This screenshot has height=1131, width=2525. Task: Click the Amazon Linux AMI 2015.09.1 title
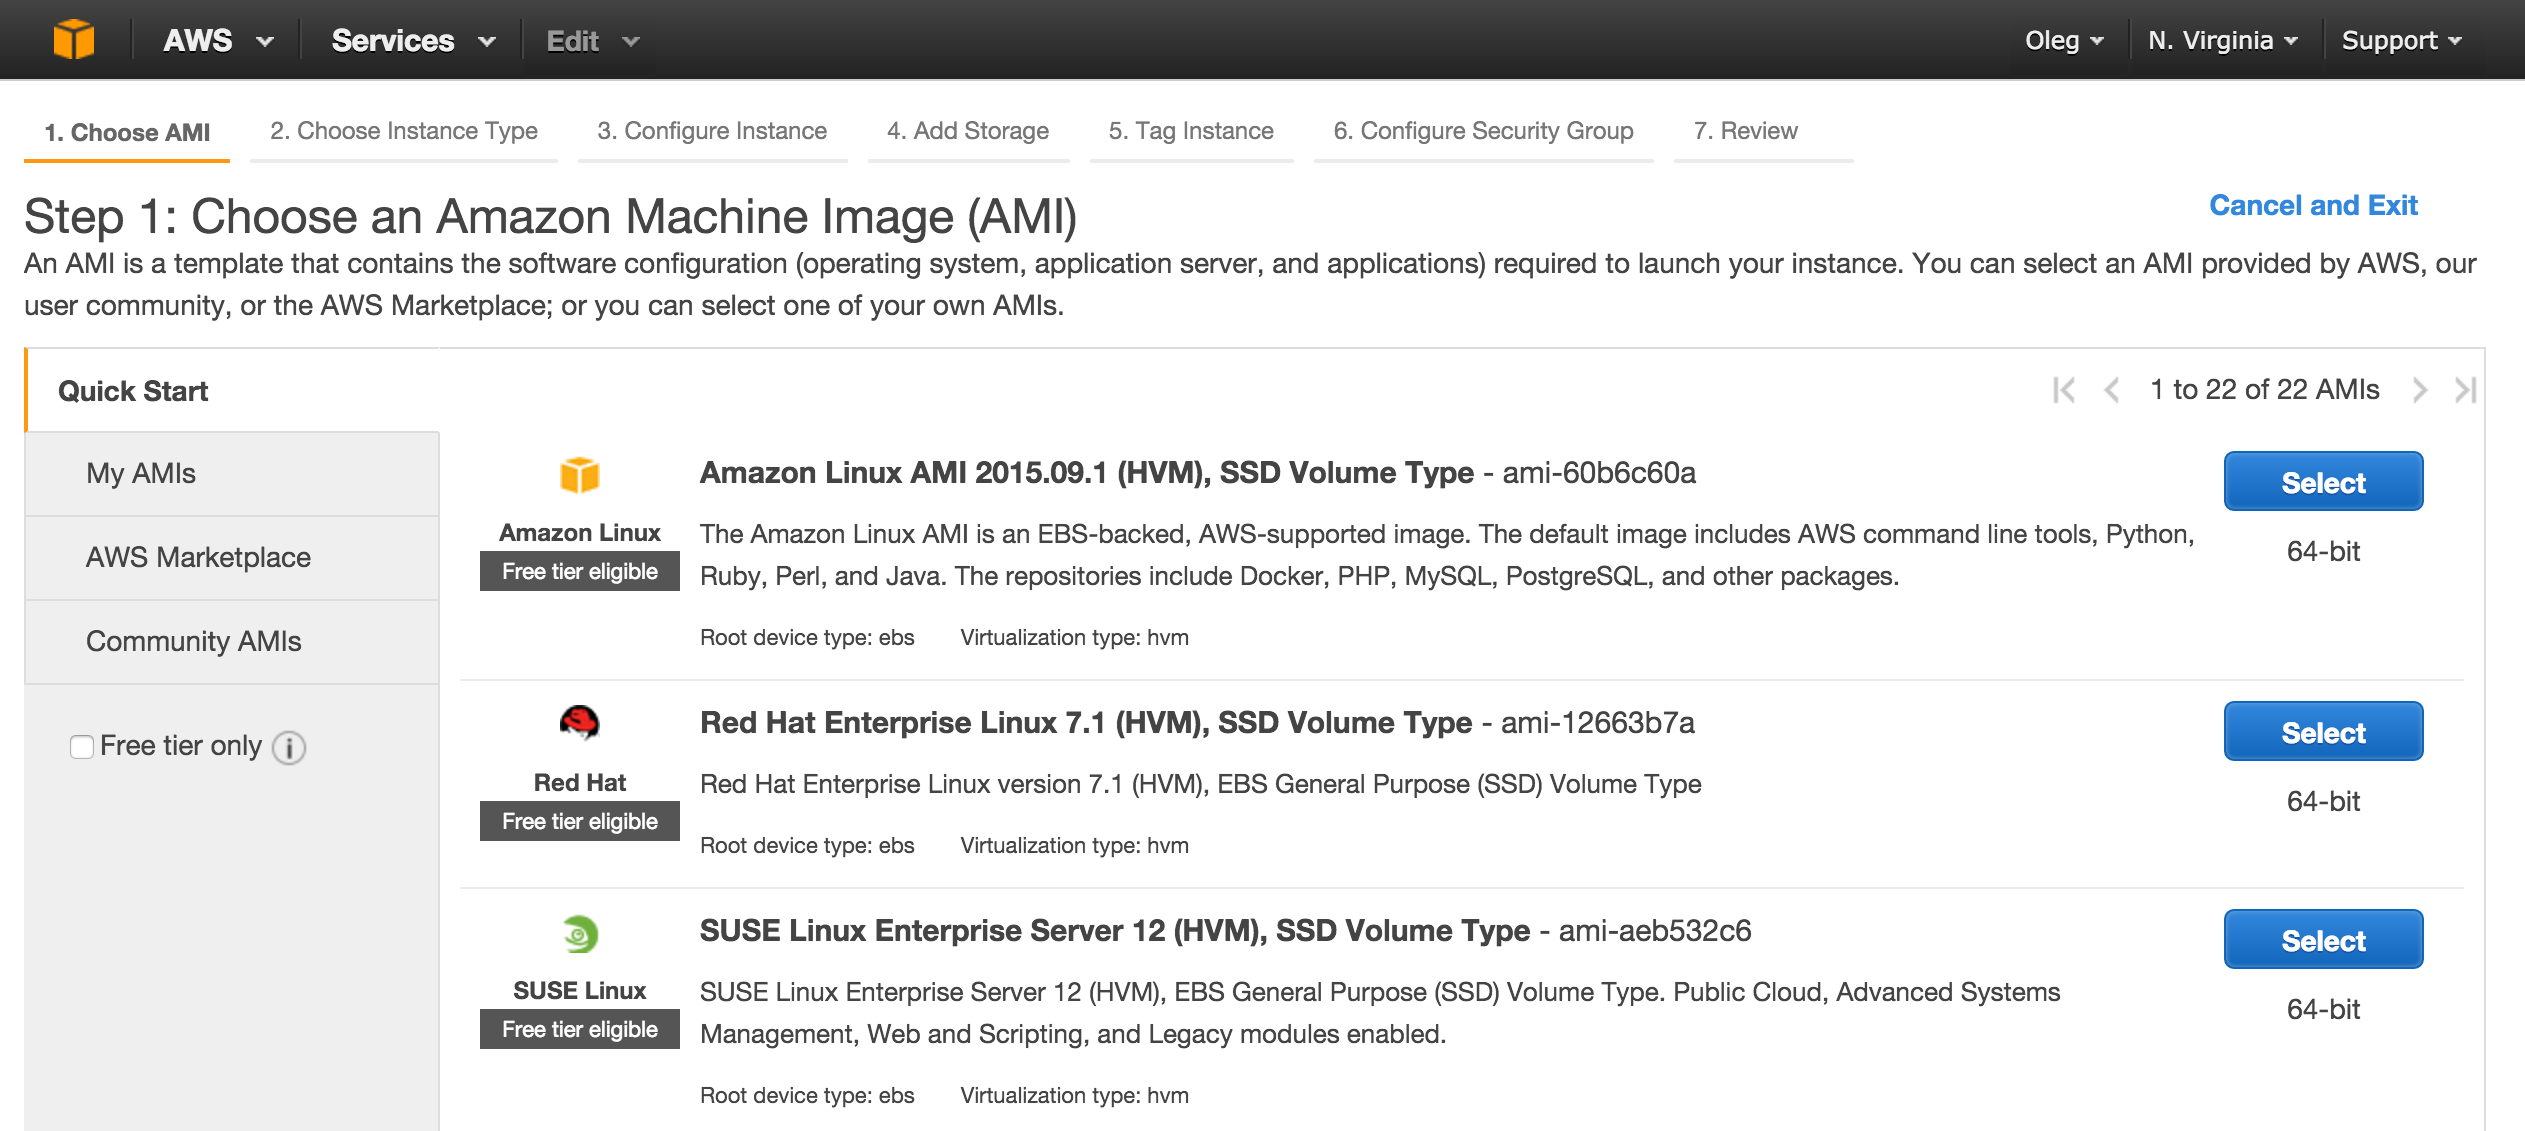(x=1086, y=473)
